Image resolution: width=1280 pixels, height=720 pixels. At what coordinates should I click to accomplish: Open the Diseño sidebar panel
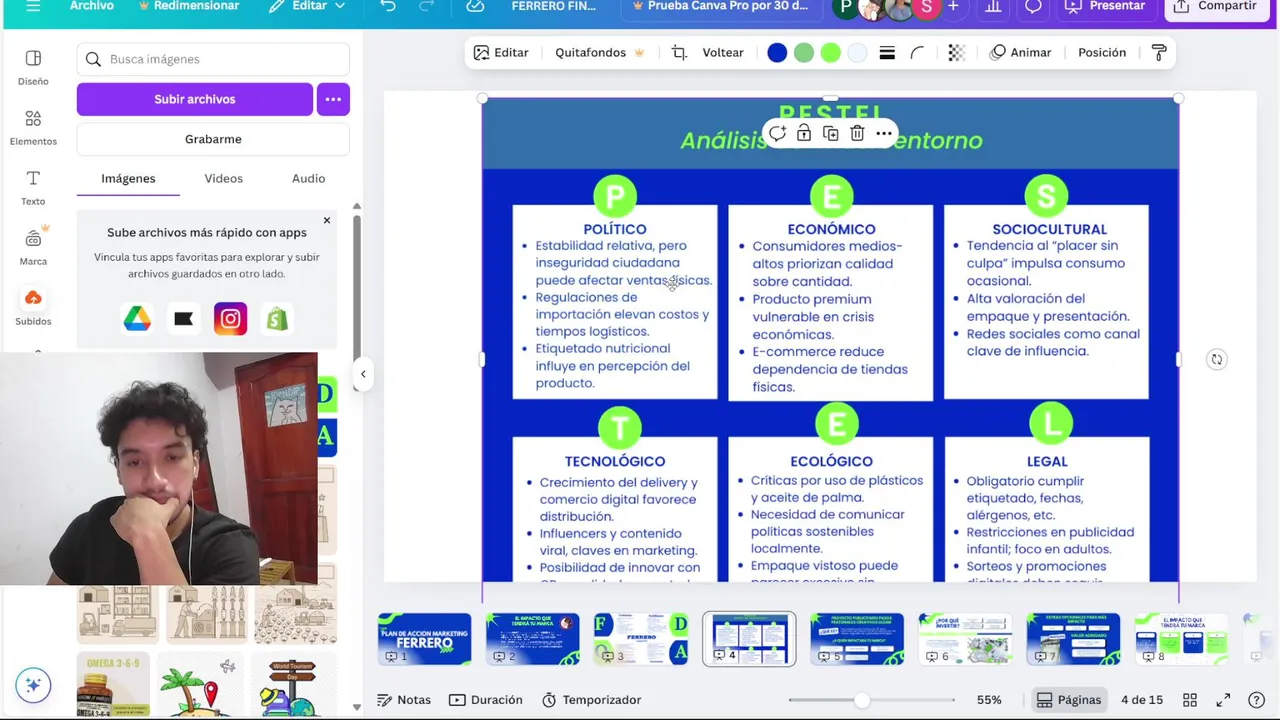[x=33, y=68]
